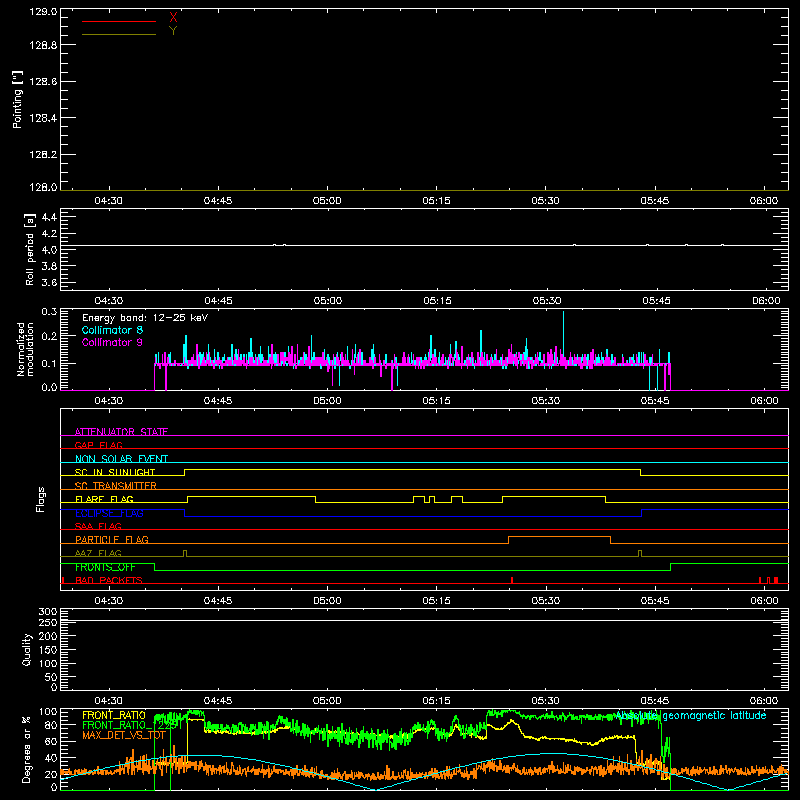
Task: Select the cyan 'Collimator 8' legend entry
Action: 112,330
